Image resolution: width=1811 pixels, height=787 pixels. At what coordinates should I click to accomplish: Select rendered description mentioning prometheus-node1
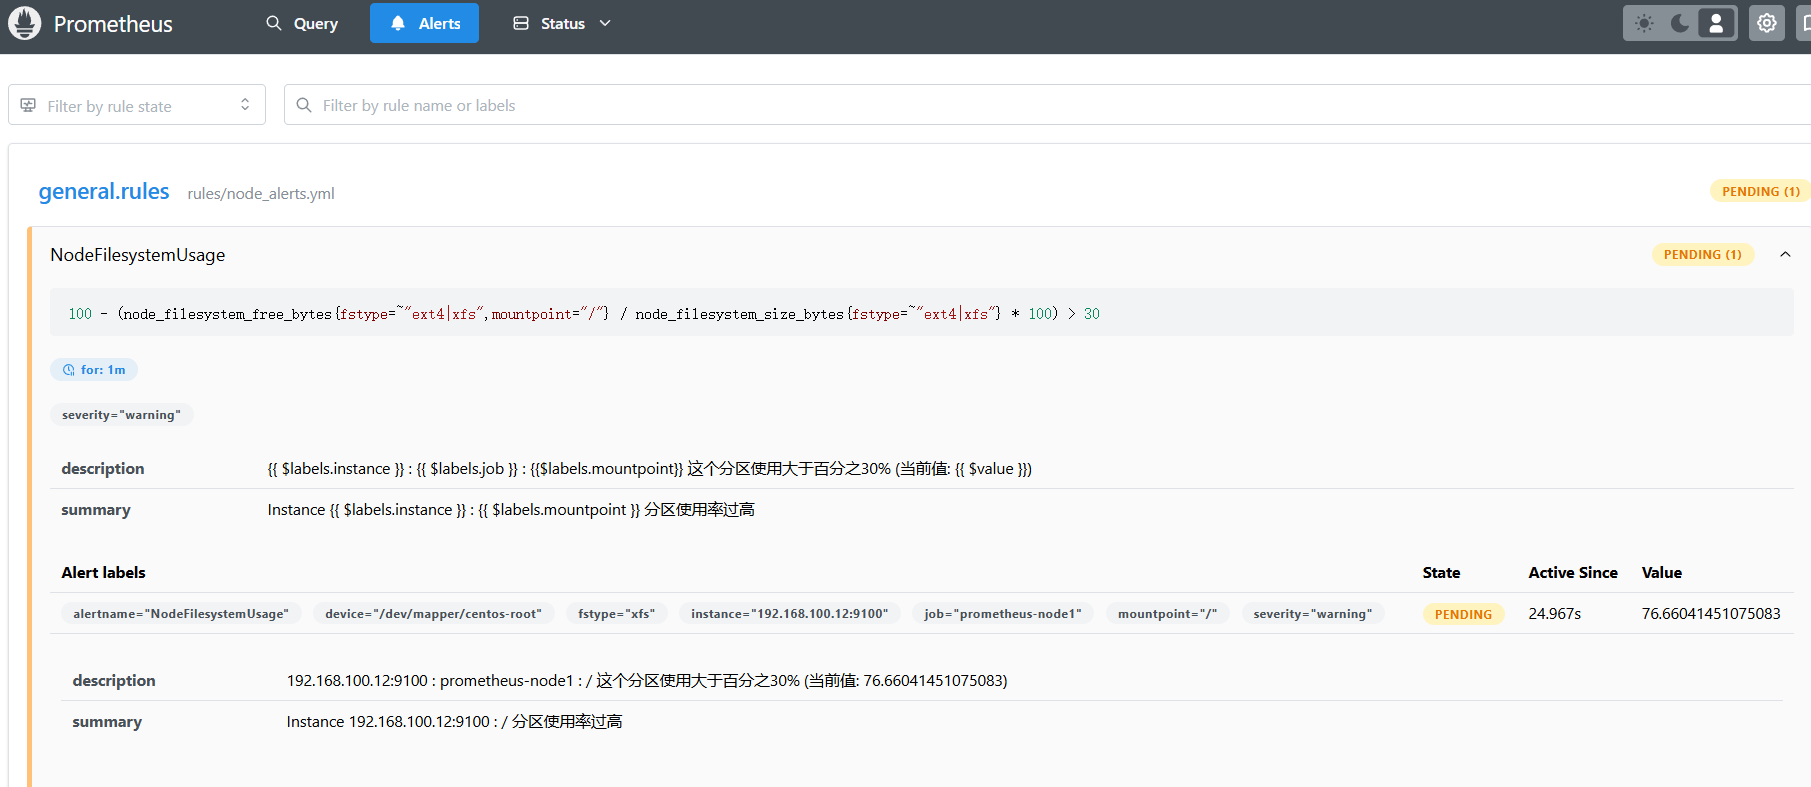click(647, 681)
